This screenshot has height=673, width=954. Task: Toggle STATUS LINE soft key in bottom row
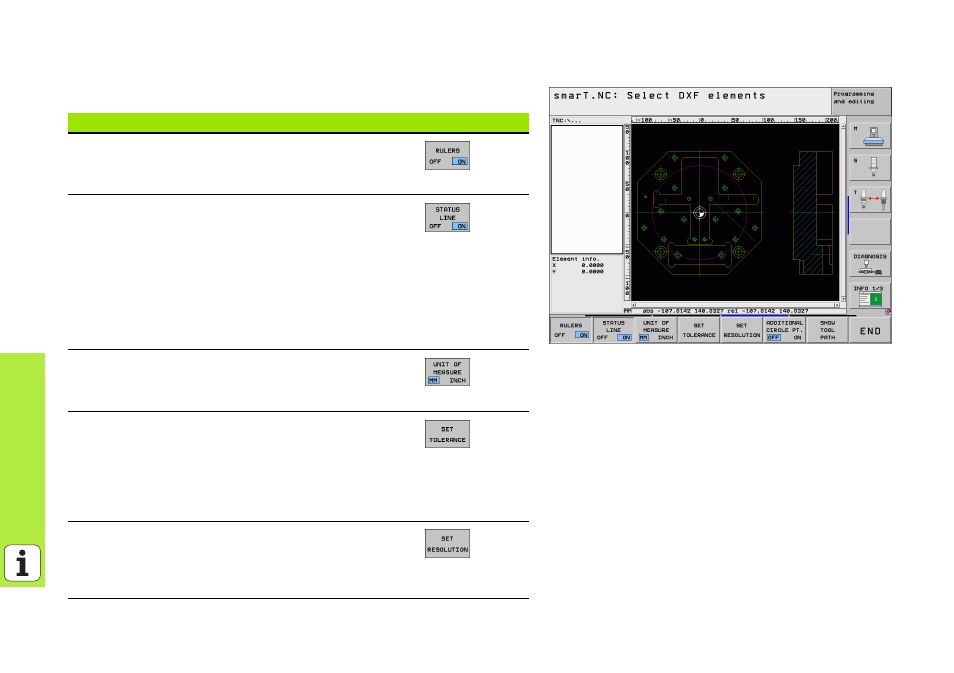[614, 330]
